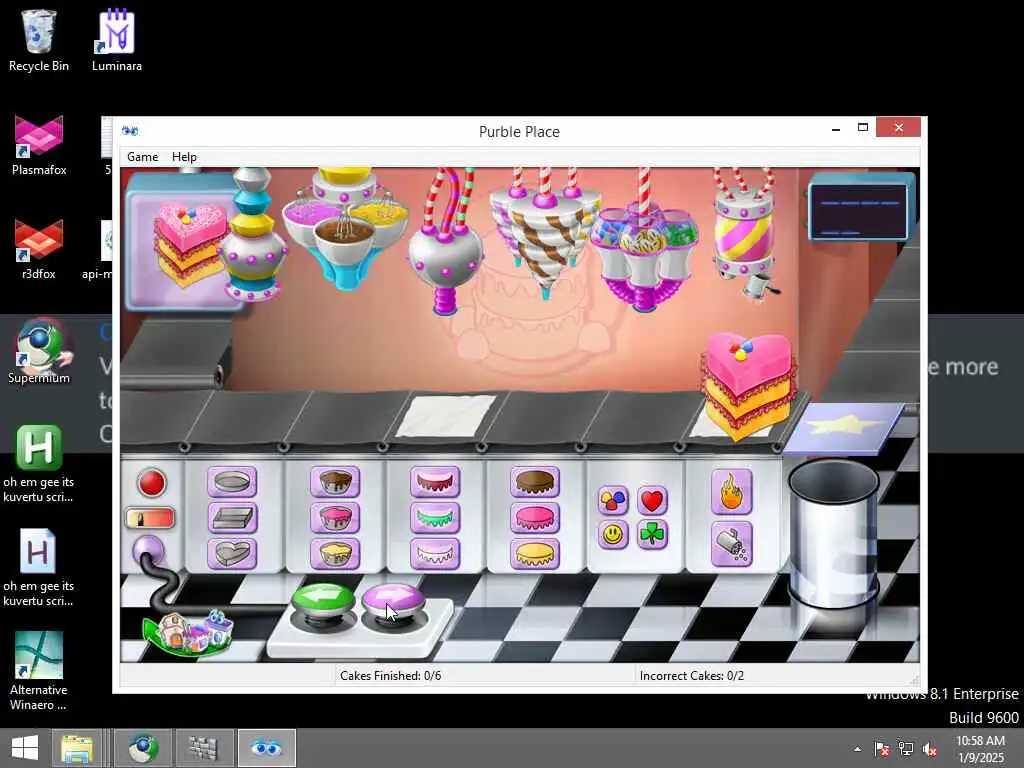This screenshot has height=768, width=1024.
Task: Click the red round stop button
Action: [152, 483]
